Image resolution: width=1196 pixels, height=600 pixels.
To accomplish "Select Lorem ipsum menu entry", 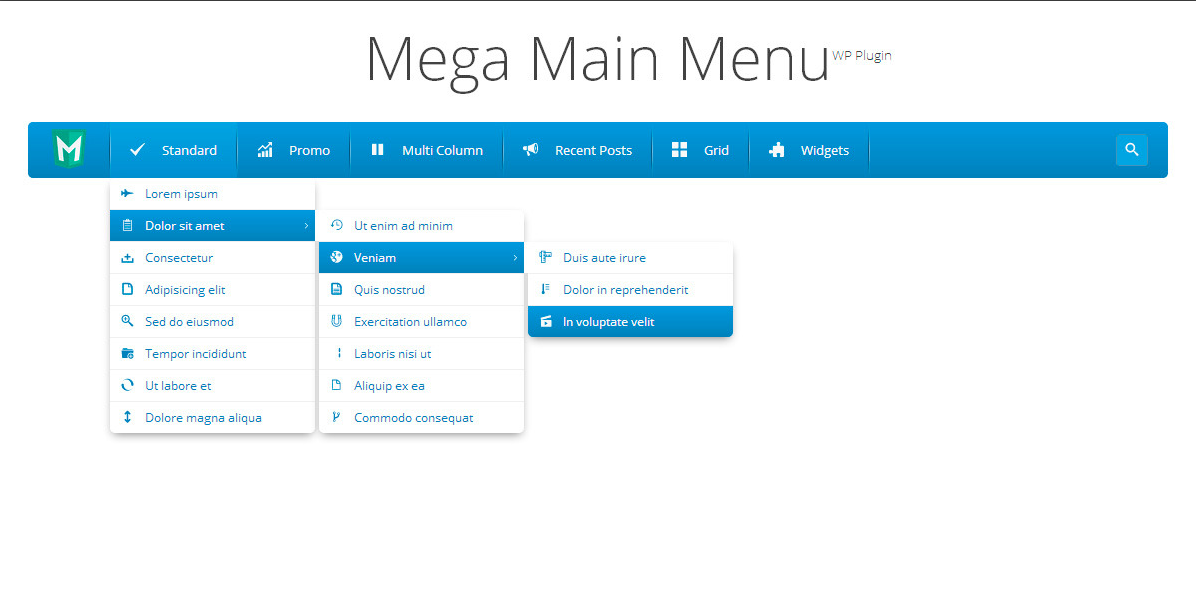I will click(212, 194).
